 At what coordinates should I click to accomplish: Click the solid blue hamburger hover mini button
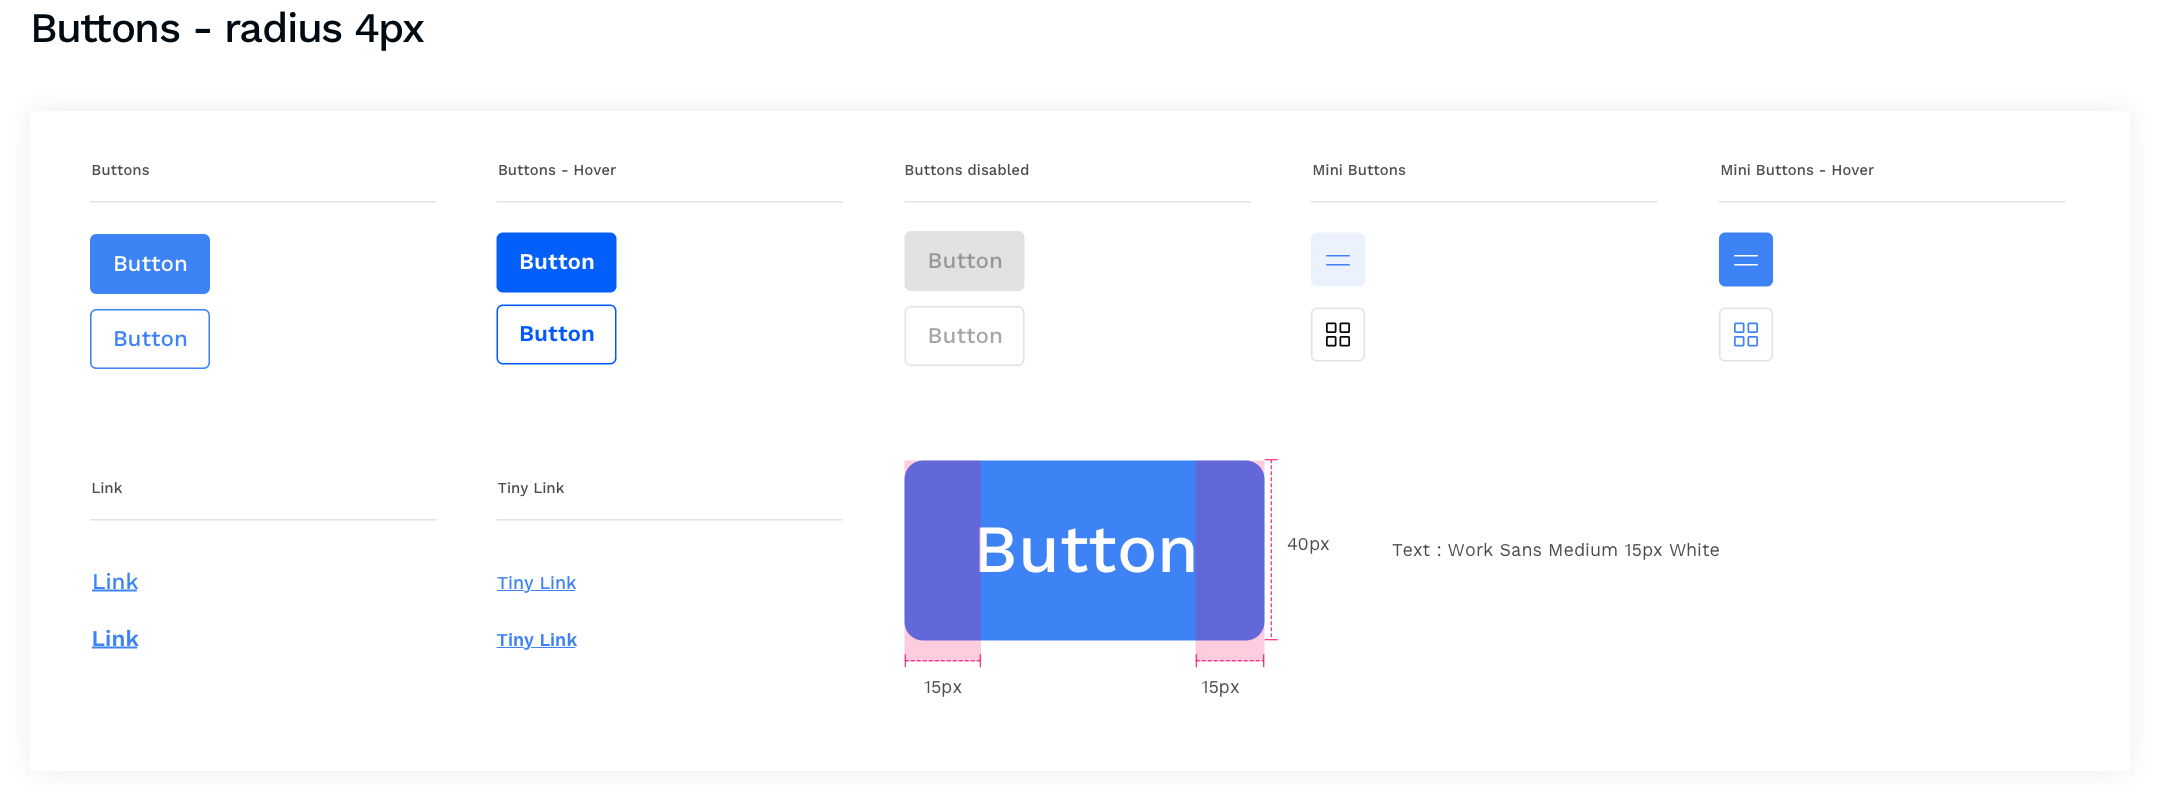click(1745, 260)
